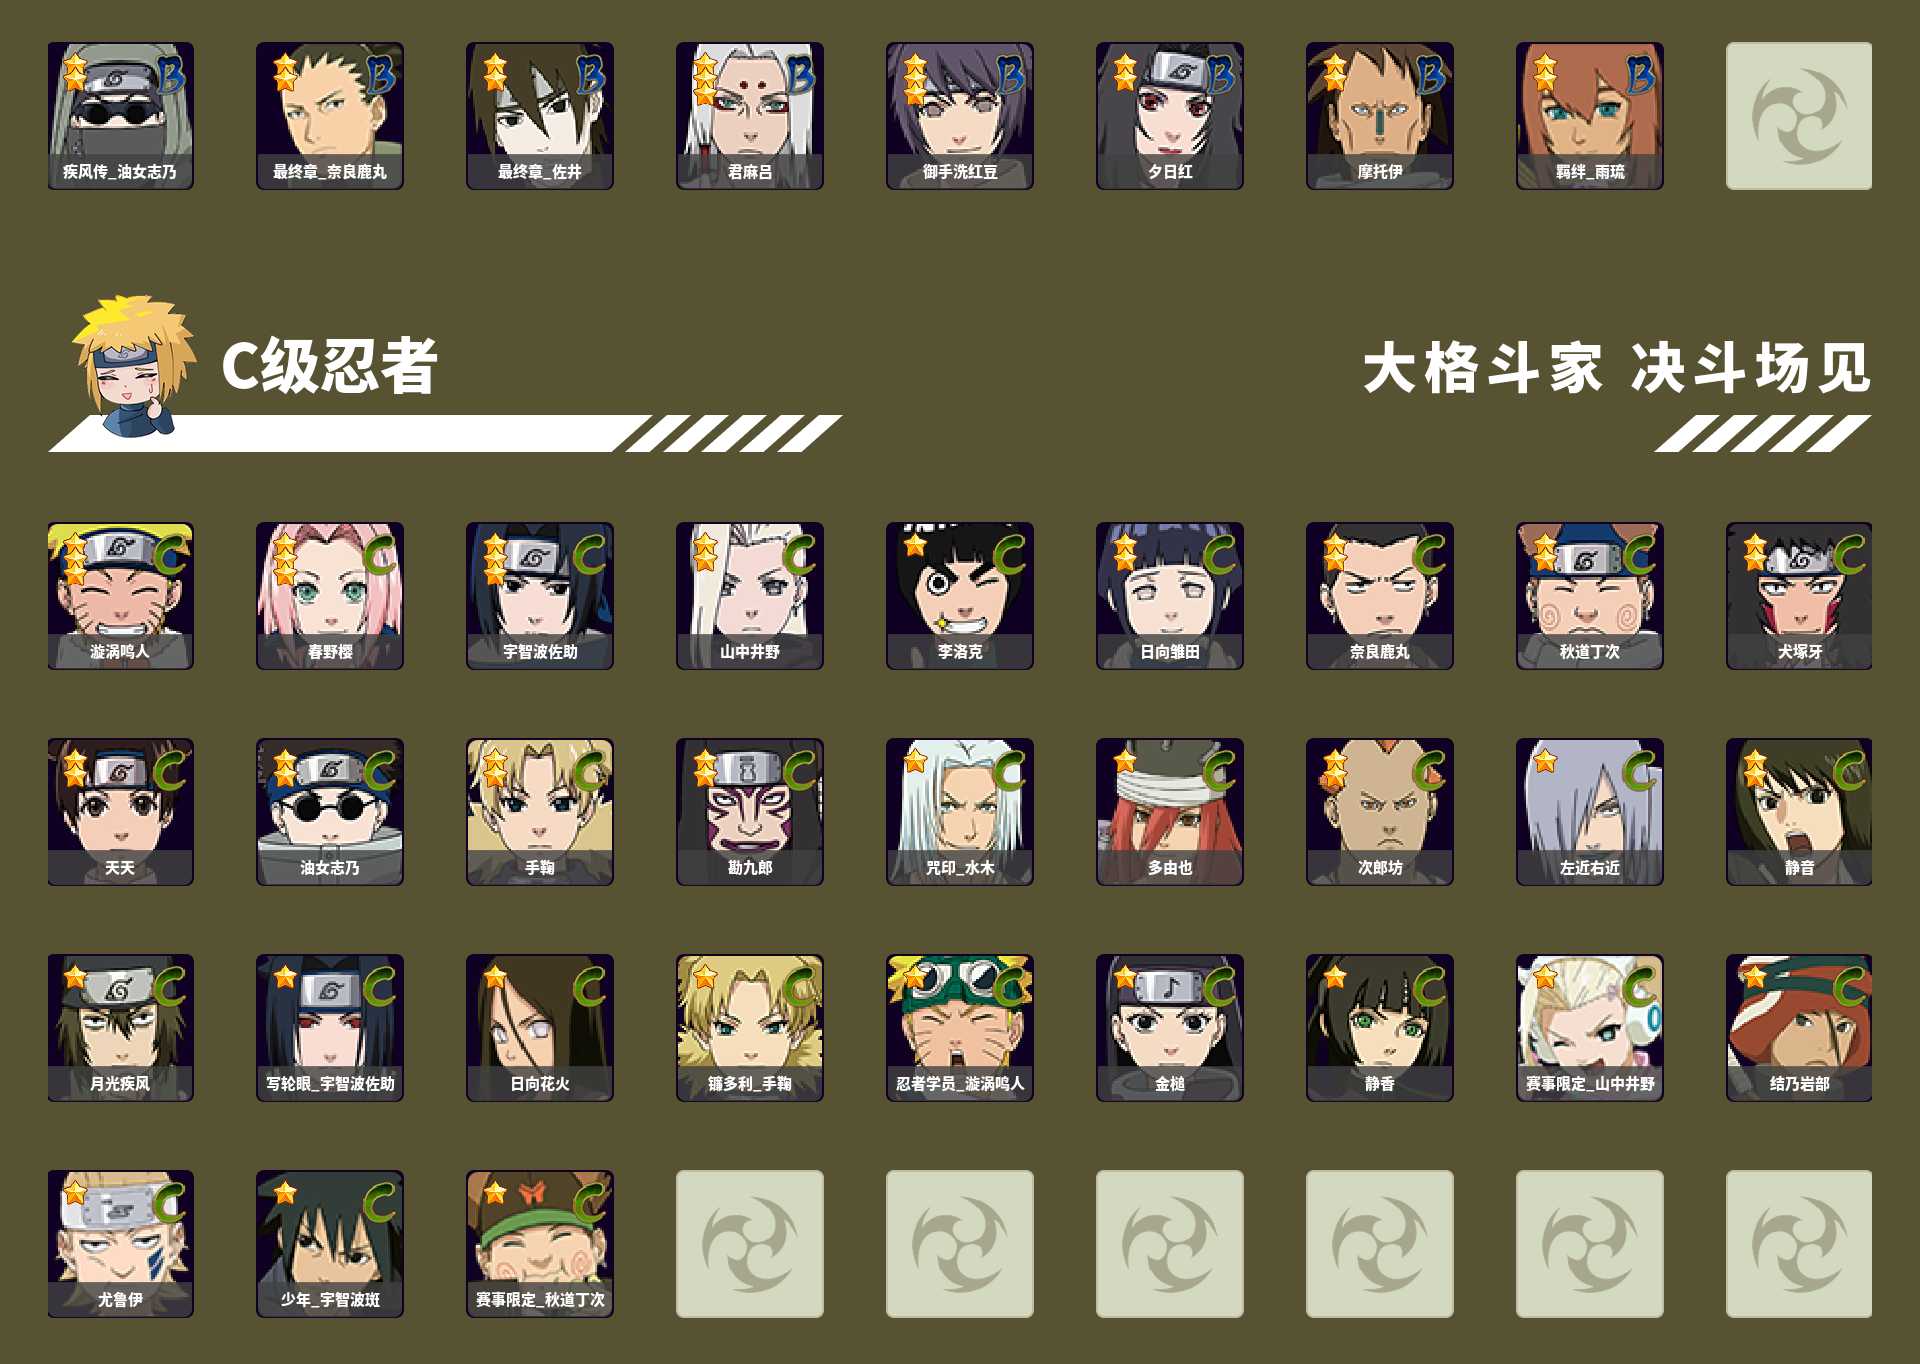Select the empty slot after 羁绊_雨琉
Screen dimensions: 1920x1364
[x=1799, y=116]
